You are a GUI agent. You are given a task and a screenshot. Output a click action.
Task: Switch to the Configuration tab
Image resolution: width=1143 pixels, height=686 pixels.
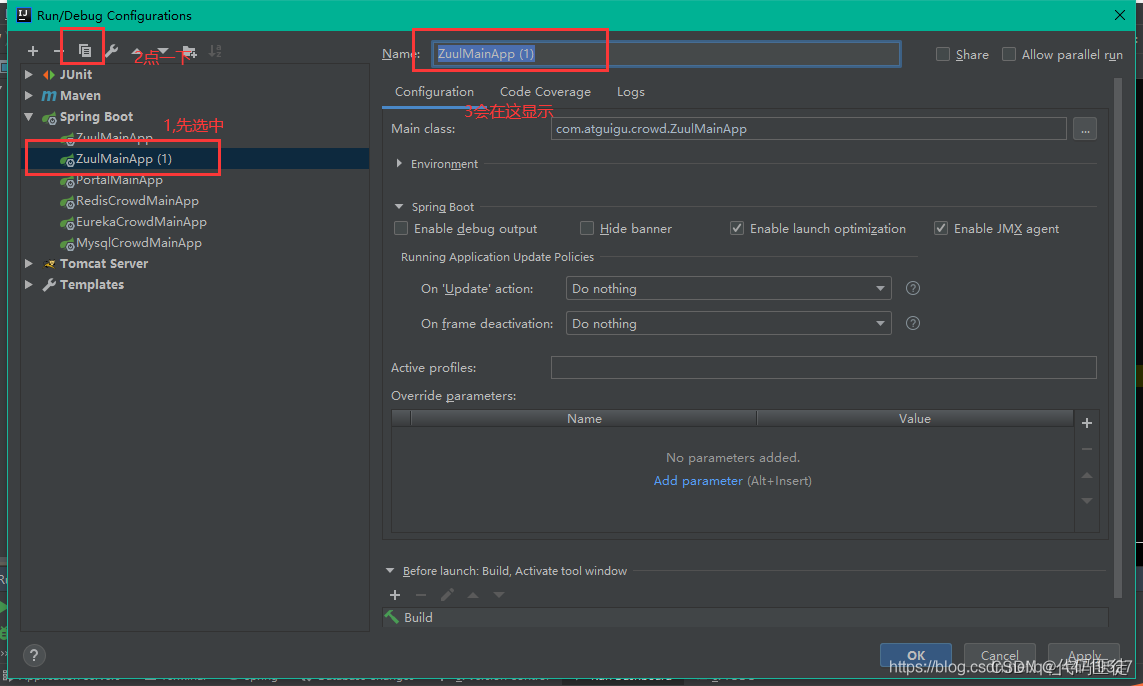click(434, 92)
